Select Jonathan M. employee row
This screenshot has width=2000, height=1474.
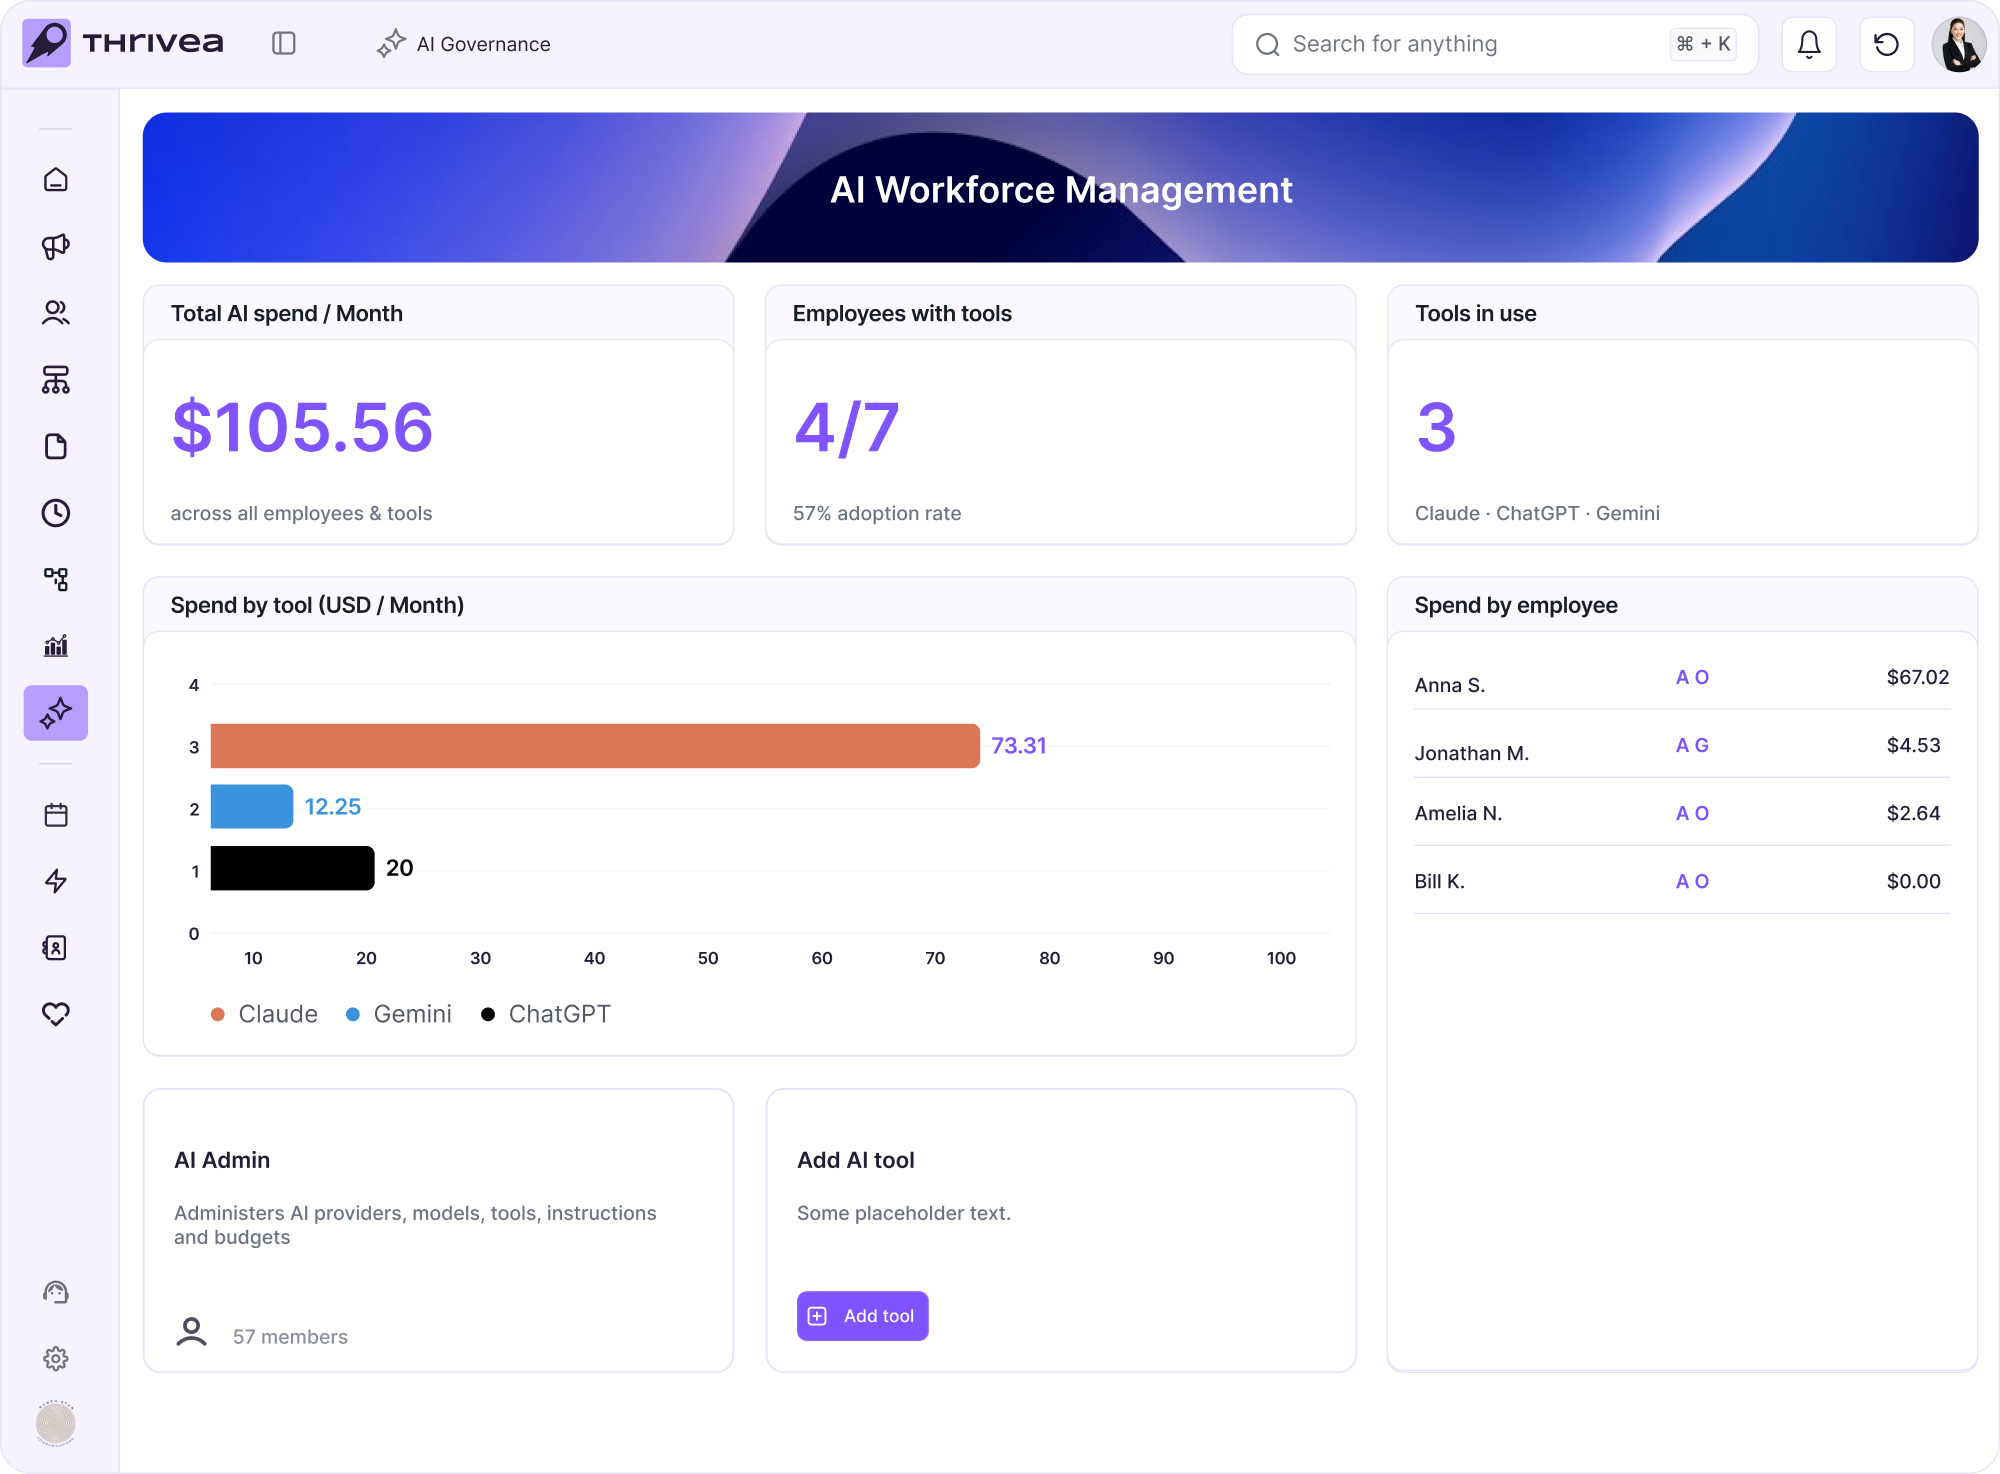point(1682,746)
